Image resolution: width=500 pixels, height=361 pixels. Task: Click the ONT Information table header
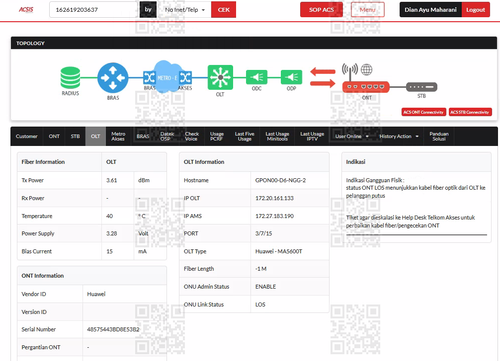coord(92,276)
